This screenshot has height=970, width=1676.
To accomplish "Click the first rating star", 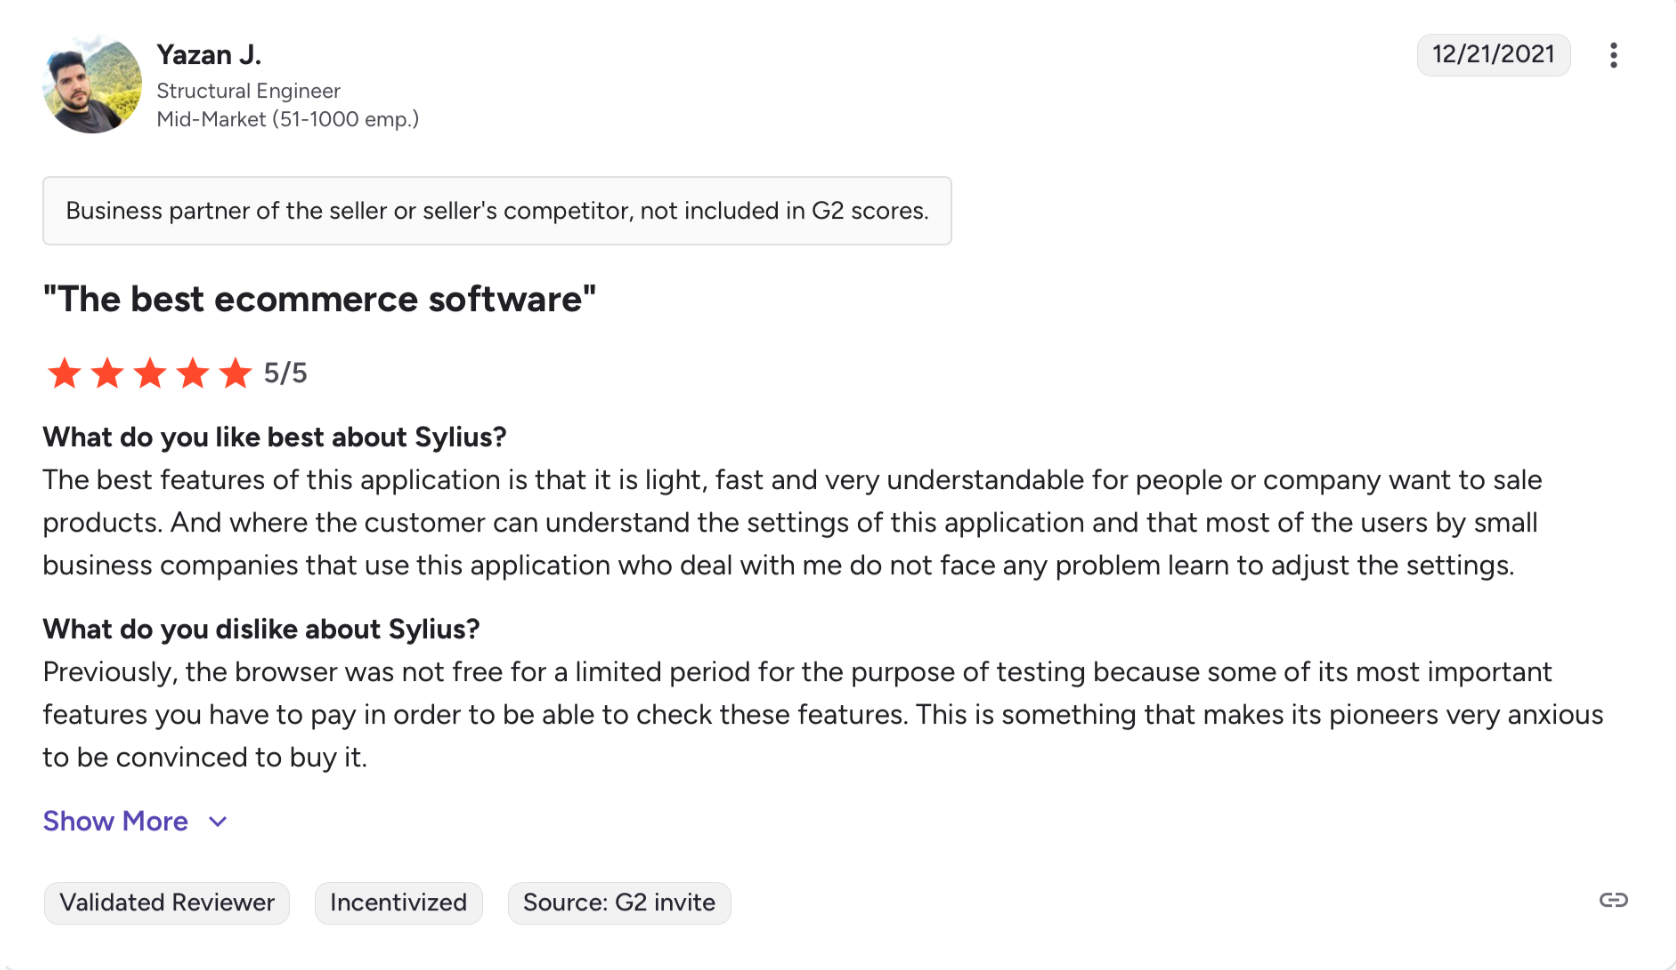I will 64,373.
